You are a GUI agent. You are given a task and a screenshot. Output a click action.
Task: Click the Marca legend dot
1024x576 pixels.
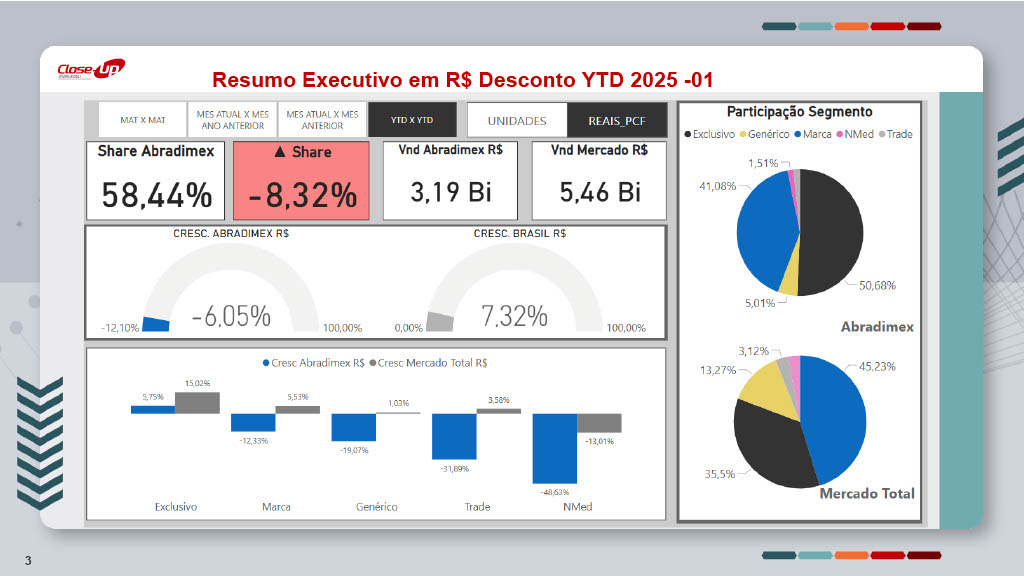[x=797, y=134]
